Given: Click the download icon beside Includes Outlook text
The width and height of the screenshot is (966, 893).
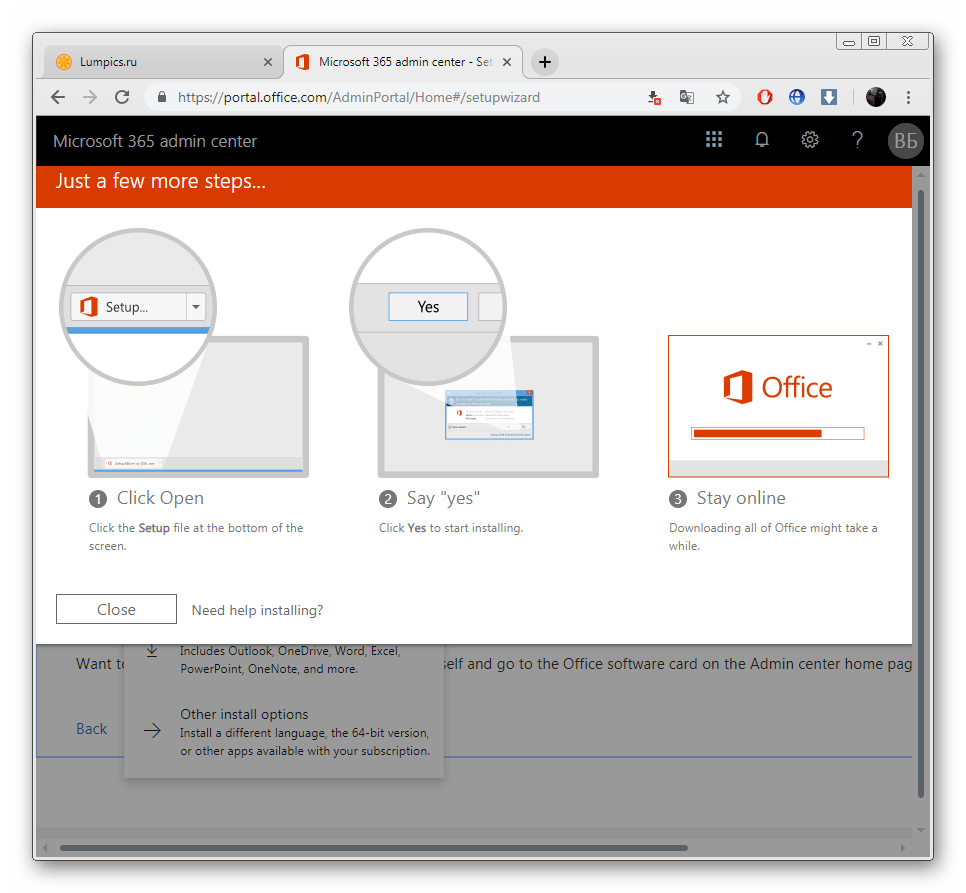Looking at the screenshot, I should (152, 651).
